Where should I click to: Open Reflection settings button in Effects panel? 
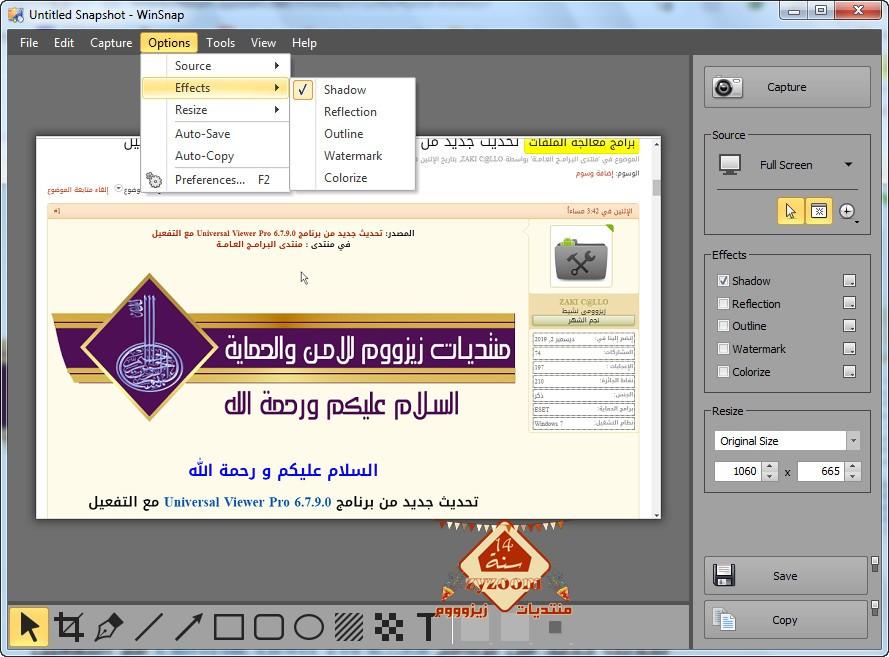coord(849,303)
